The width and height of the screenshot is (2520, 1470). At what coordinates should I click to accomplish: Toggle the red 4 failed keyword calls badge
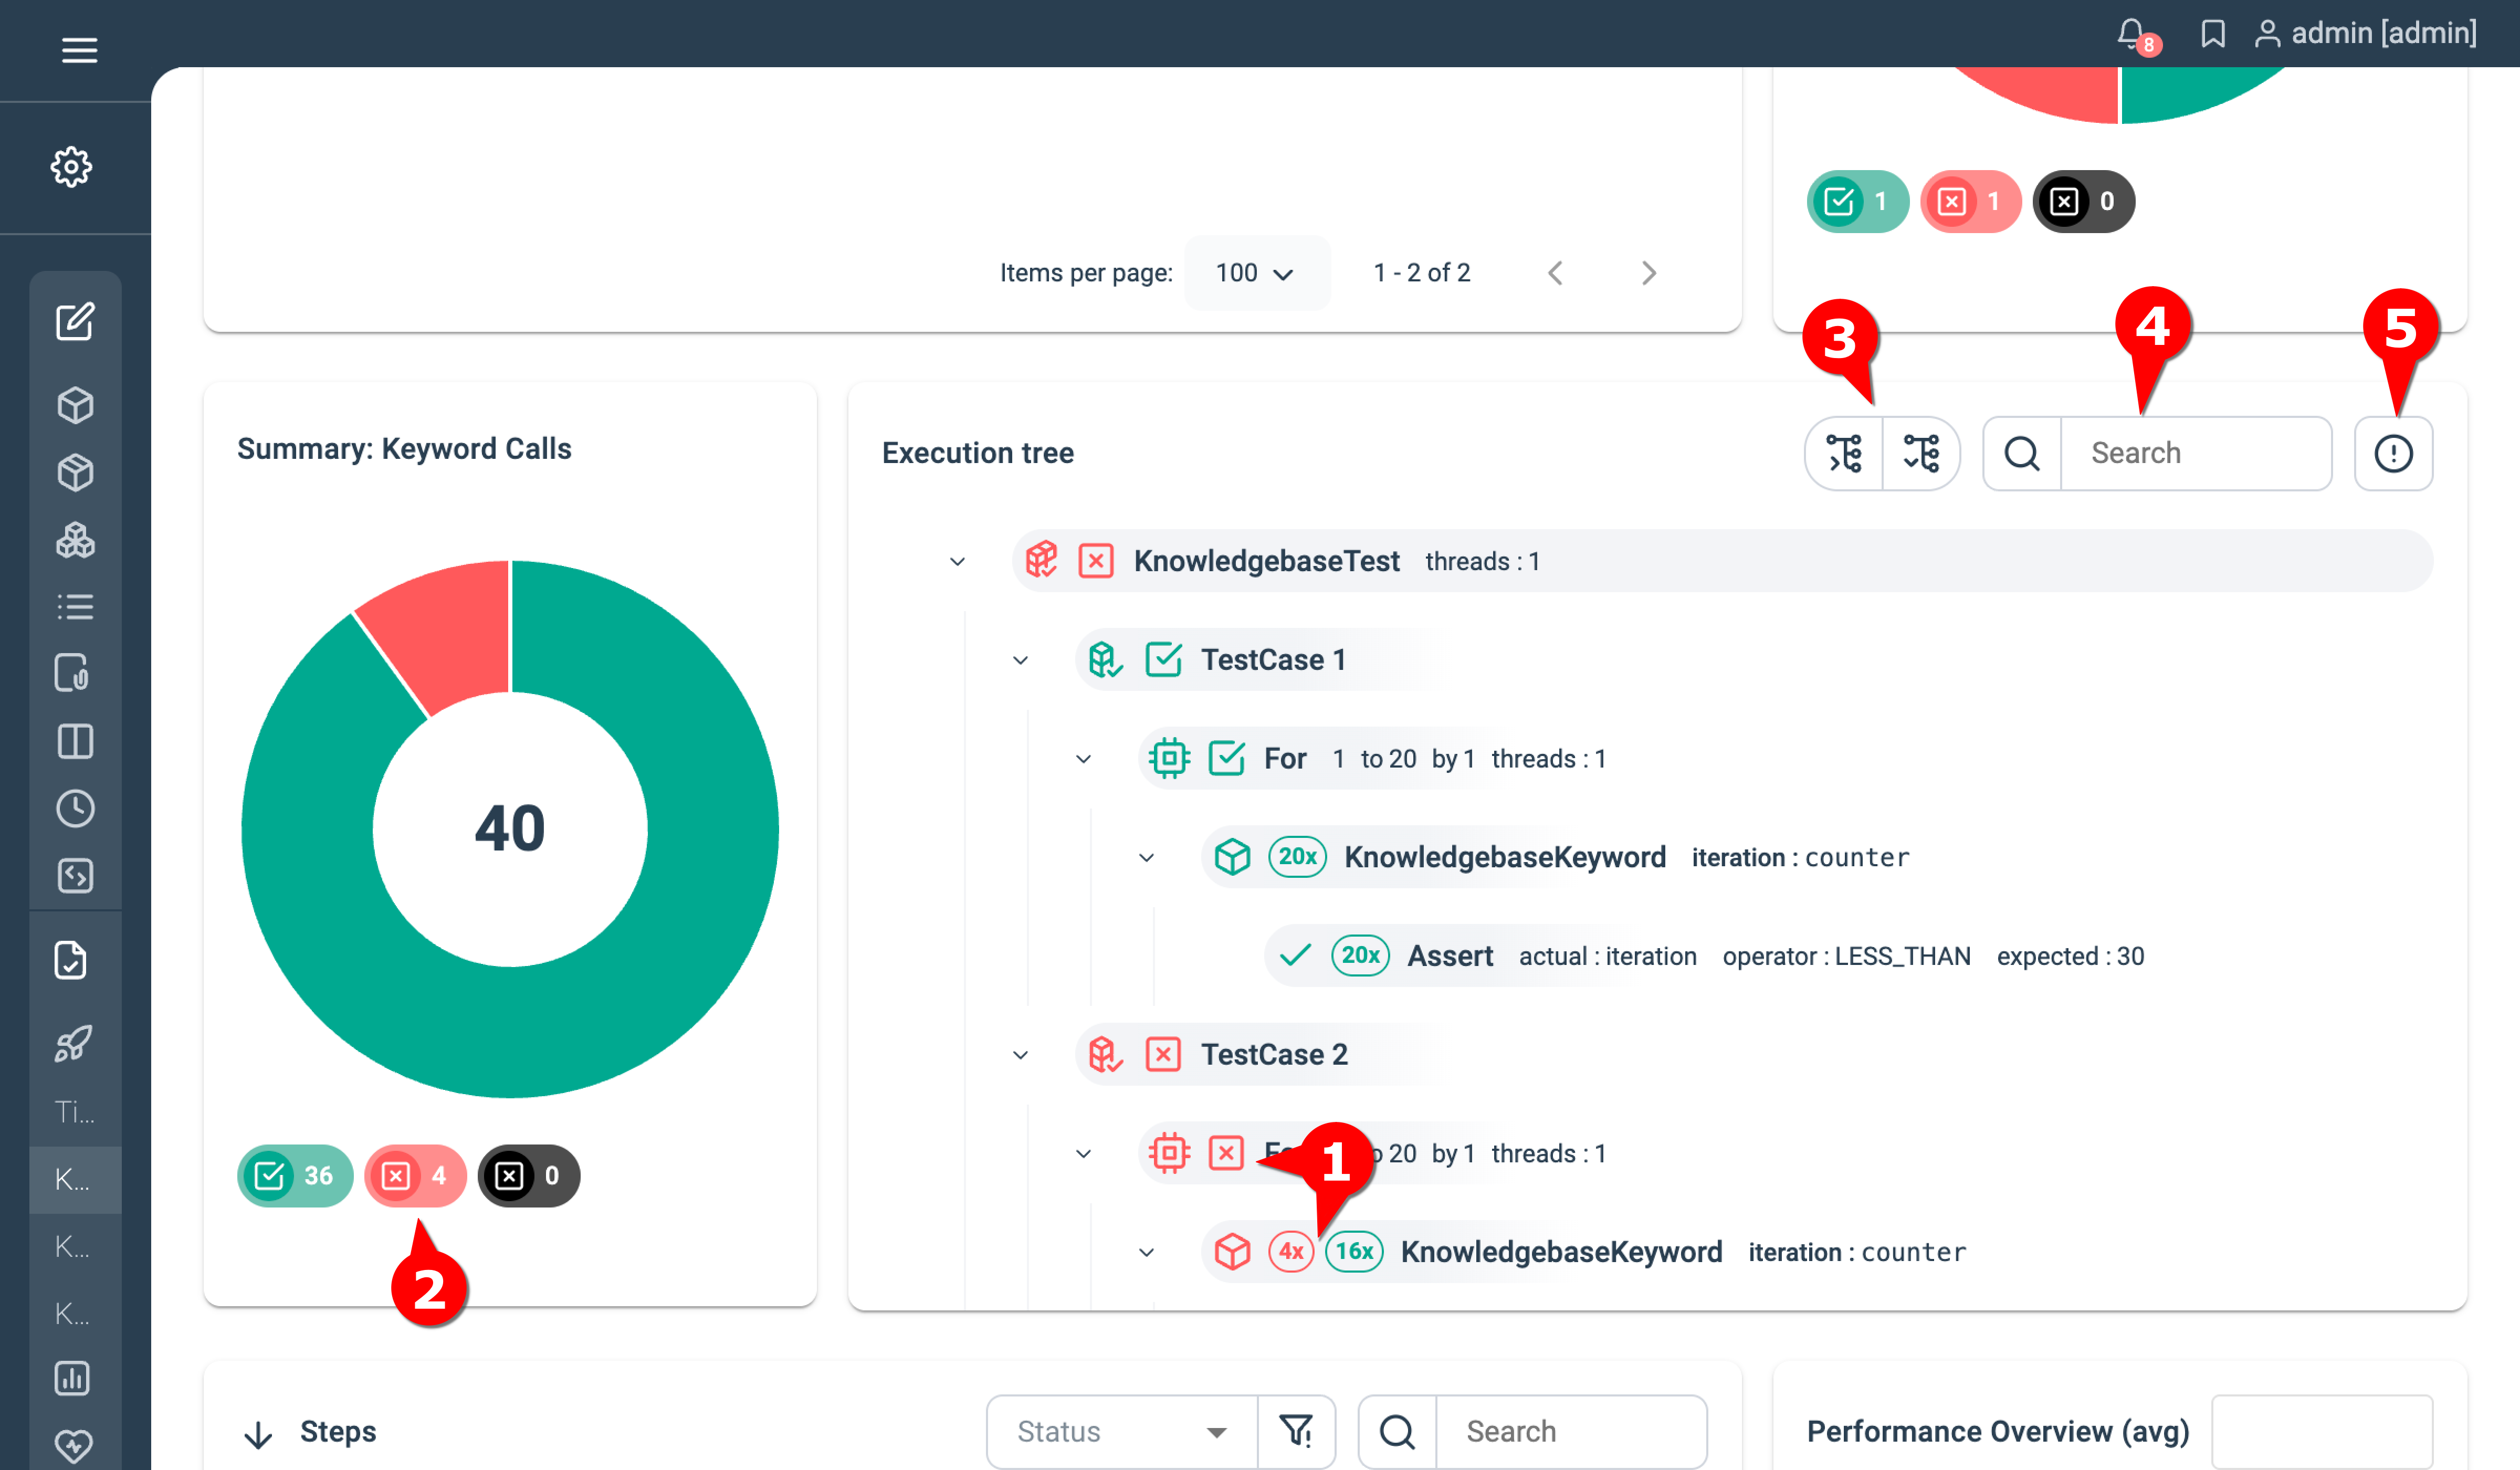(415, 1176)
